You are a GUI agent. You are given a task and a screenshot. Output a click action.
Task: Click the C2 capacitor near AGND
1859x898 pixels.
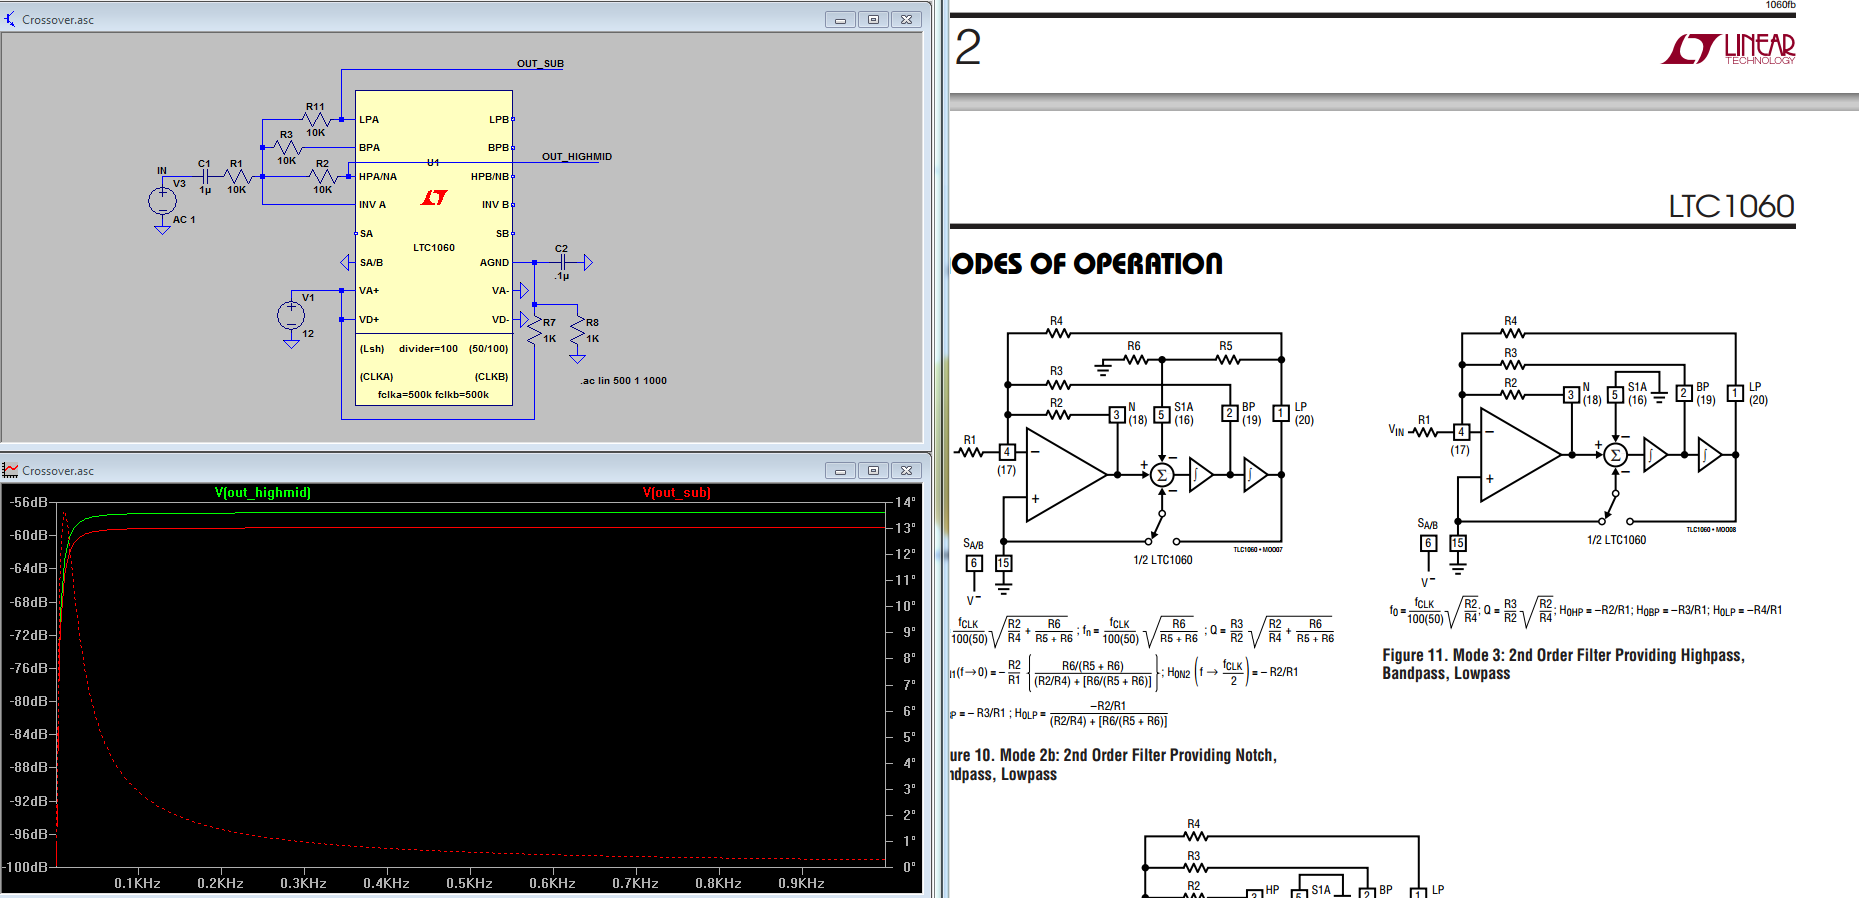point(562,262)
